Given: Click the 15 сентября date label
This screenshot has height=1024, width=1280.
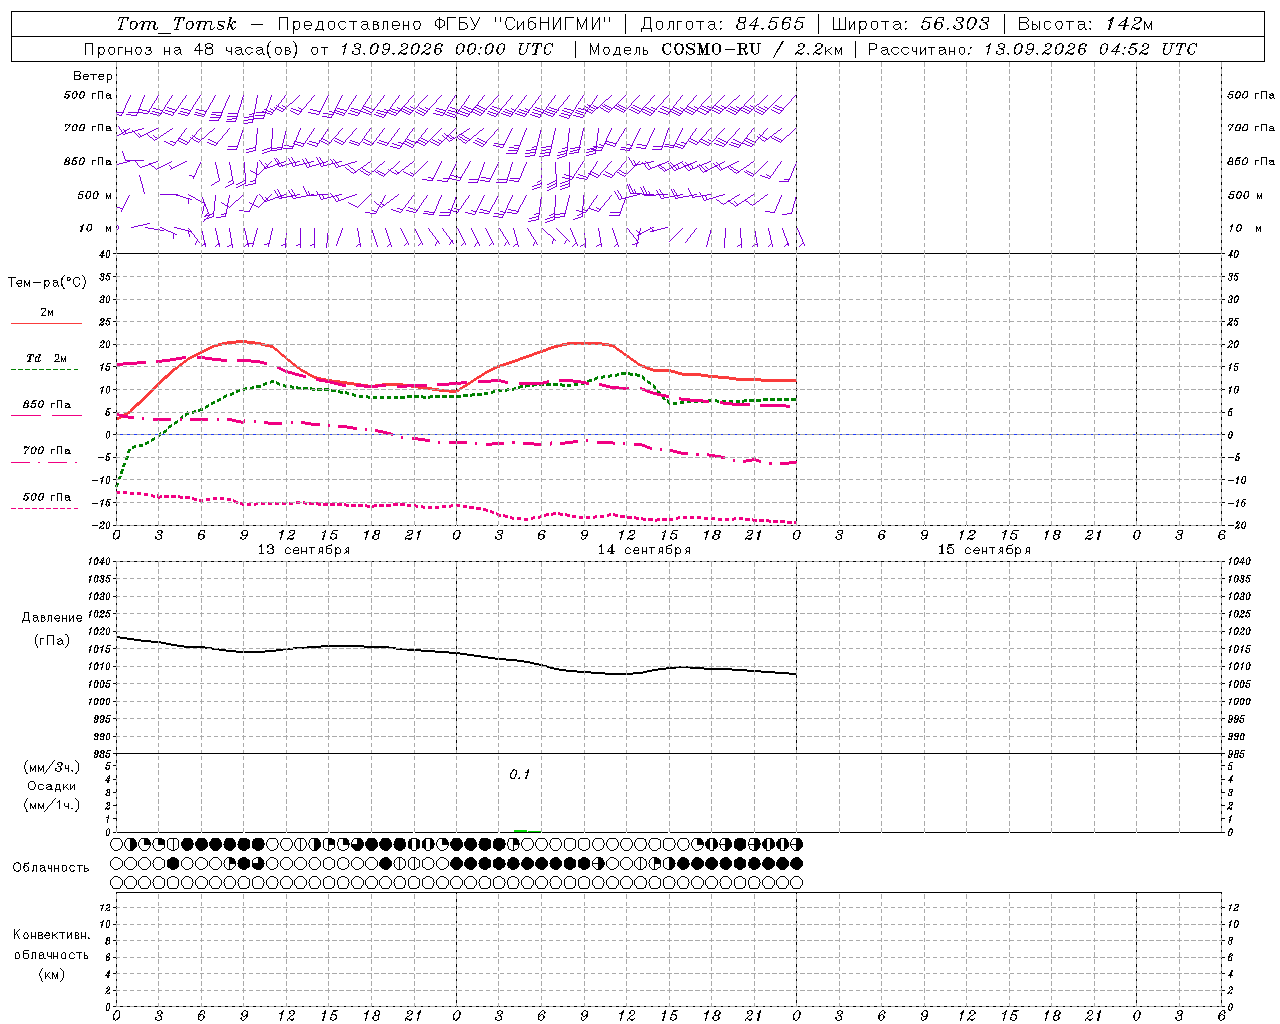Looking at the screenshot, I should (x=984, y=549).
